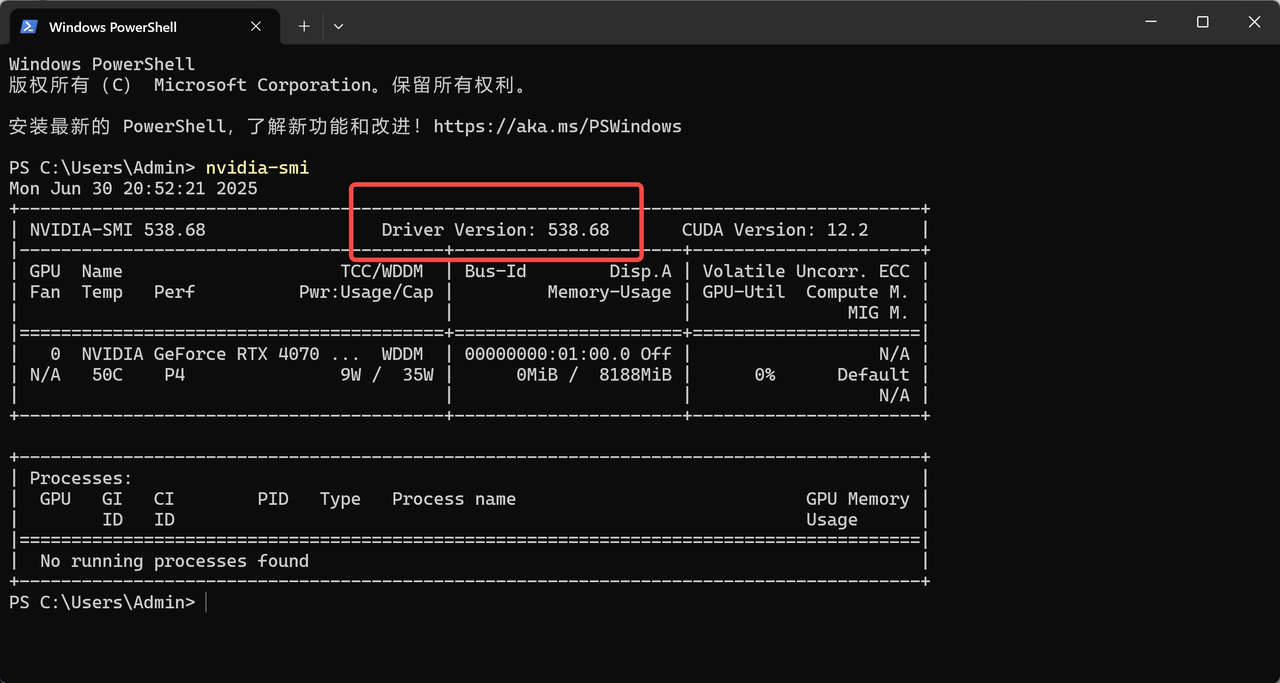Click the Pwr:Usage/Cap column header
The image size is (1280, 683).
pos(366,292)
